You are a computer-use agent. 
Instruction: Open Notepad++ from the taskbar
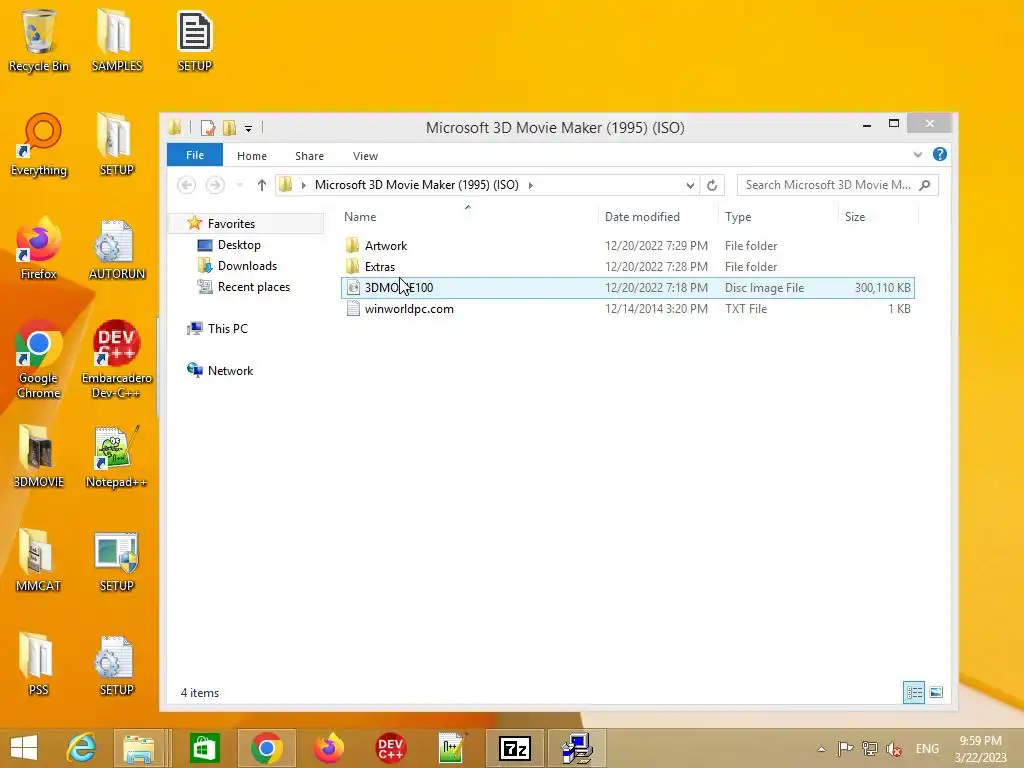point(452,748)
